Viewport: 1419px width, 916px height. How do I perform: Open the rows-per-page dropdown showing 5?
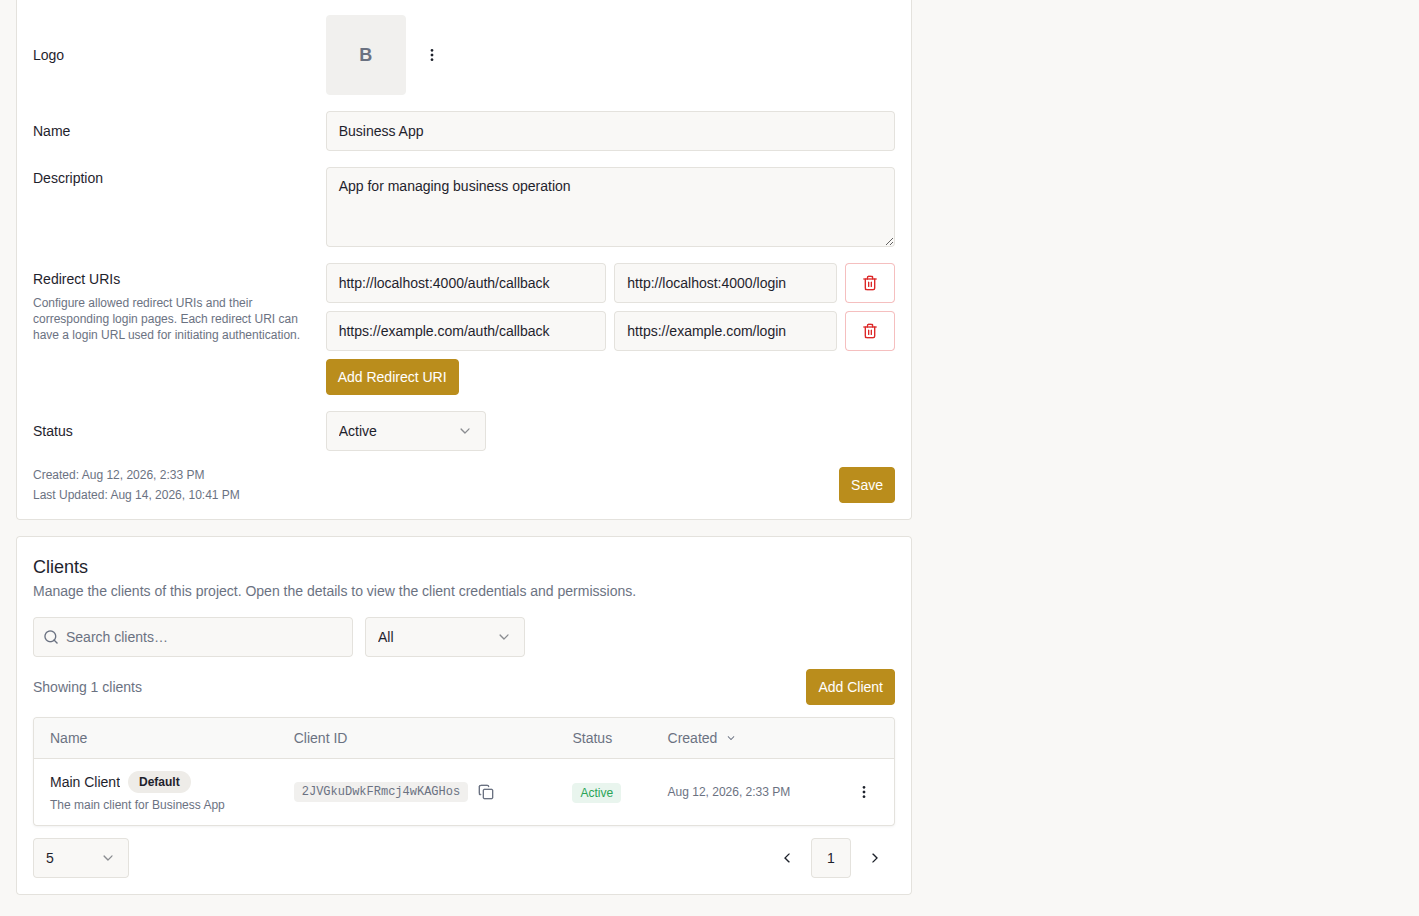pyautogui.click(x=81, y=858)
